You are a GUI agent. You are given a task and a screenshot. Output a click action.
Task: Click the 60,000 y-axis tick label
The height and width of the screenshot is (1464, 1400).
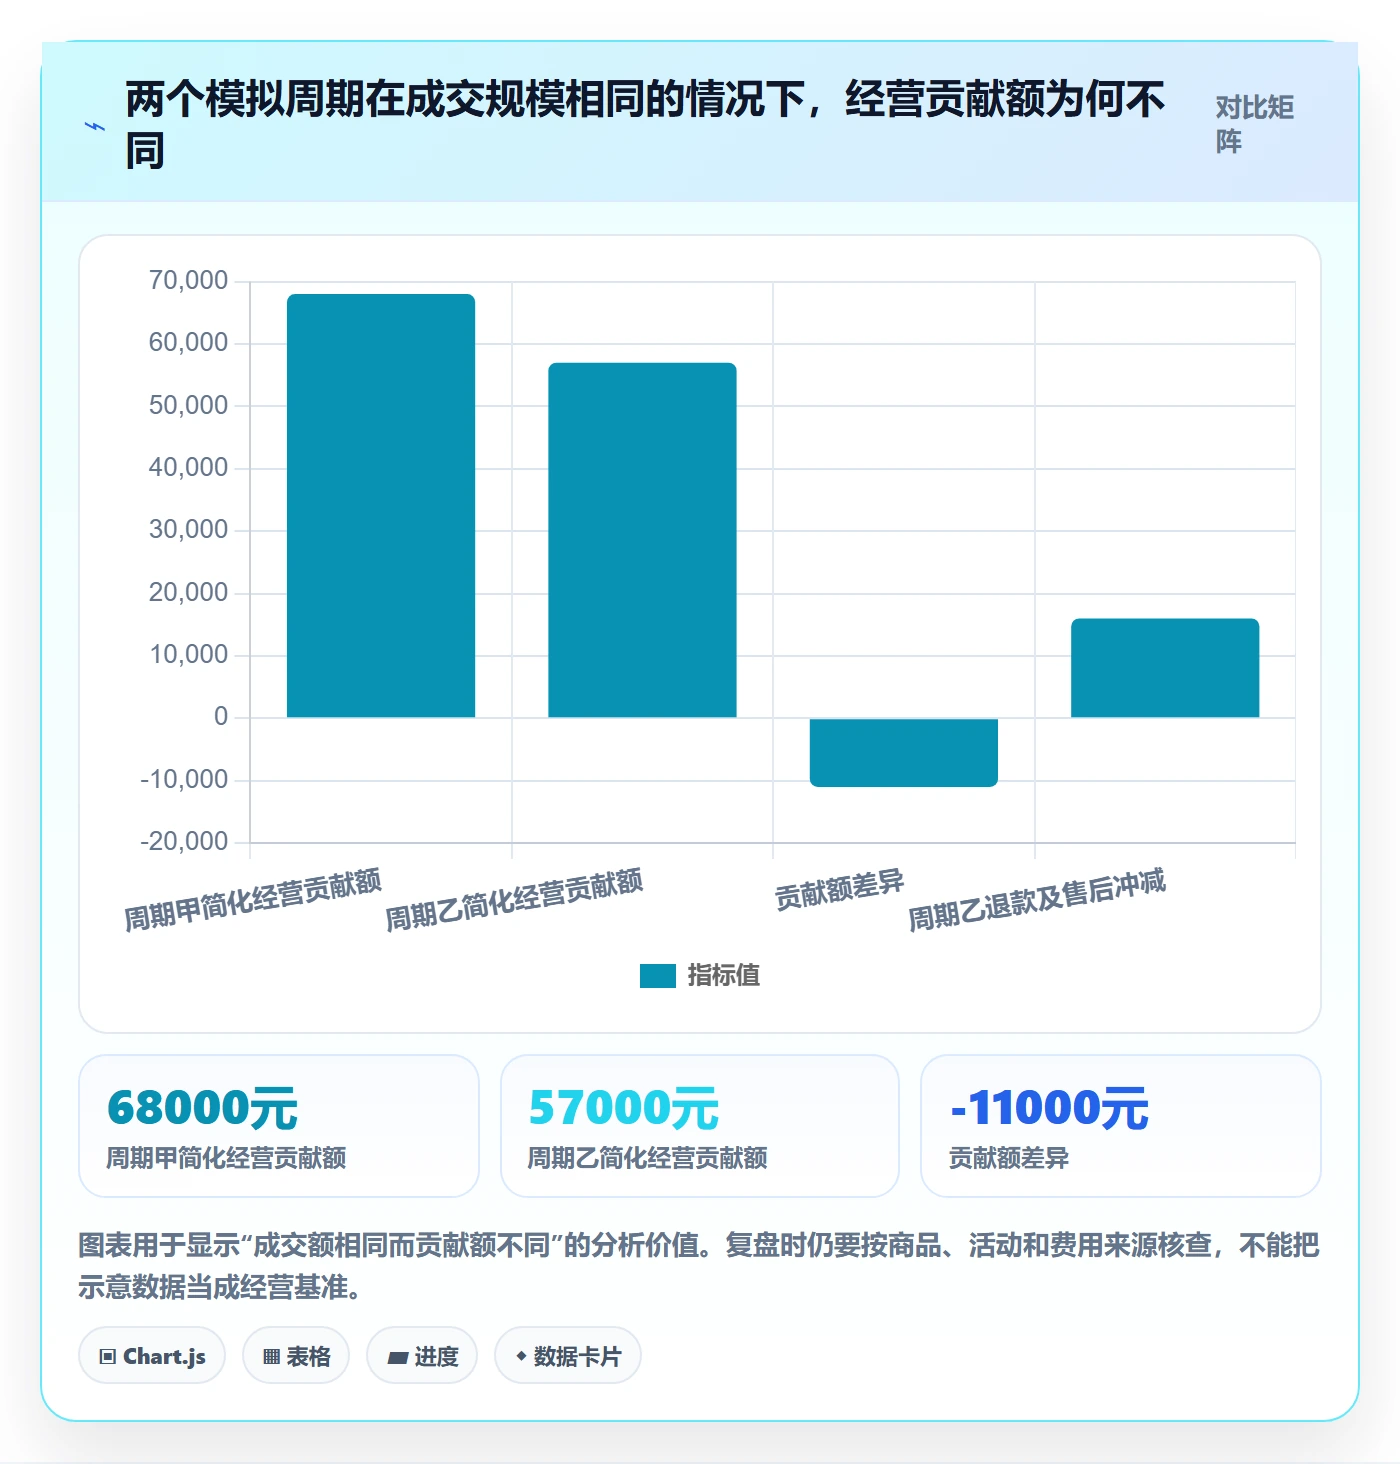[188, 343]
